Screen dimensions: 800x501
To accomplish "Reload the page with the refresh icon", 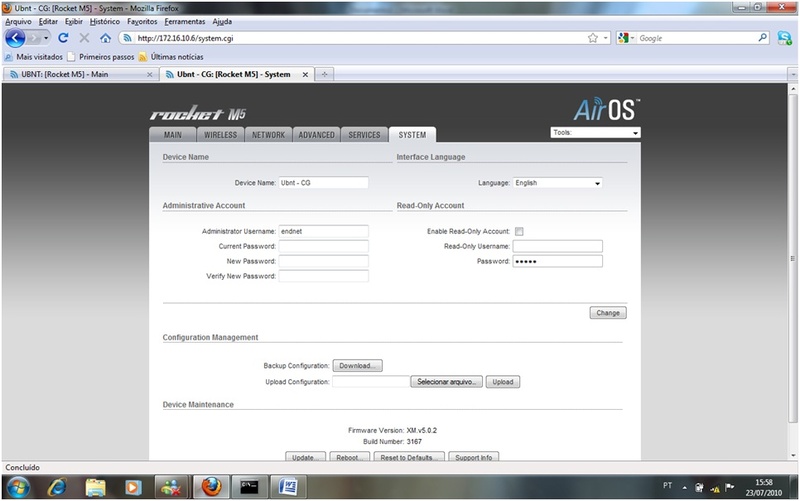I will (x=63, y=38).
